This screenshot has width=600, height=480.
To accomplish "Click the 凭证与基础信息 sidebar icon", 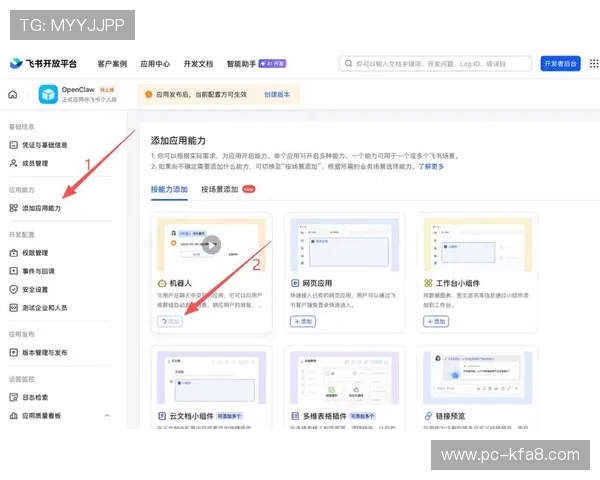I will pyautogui.click(x=13, y=145).
